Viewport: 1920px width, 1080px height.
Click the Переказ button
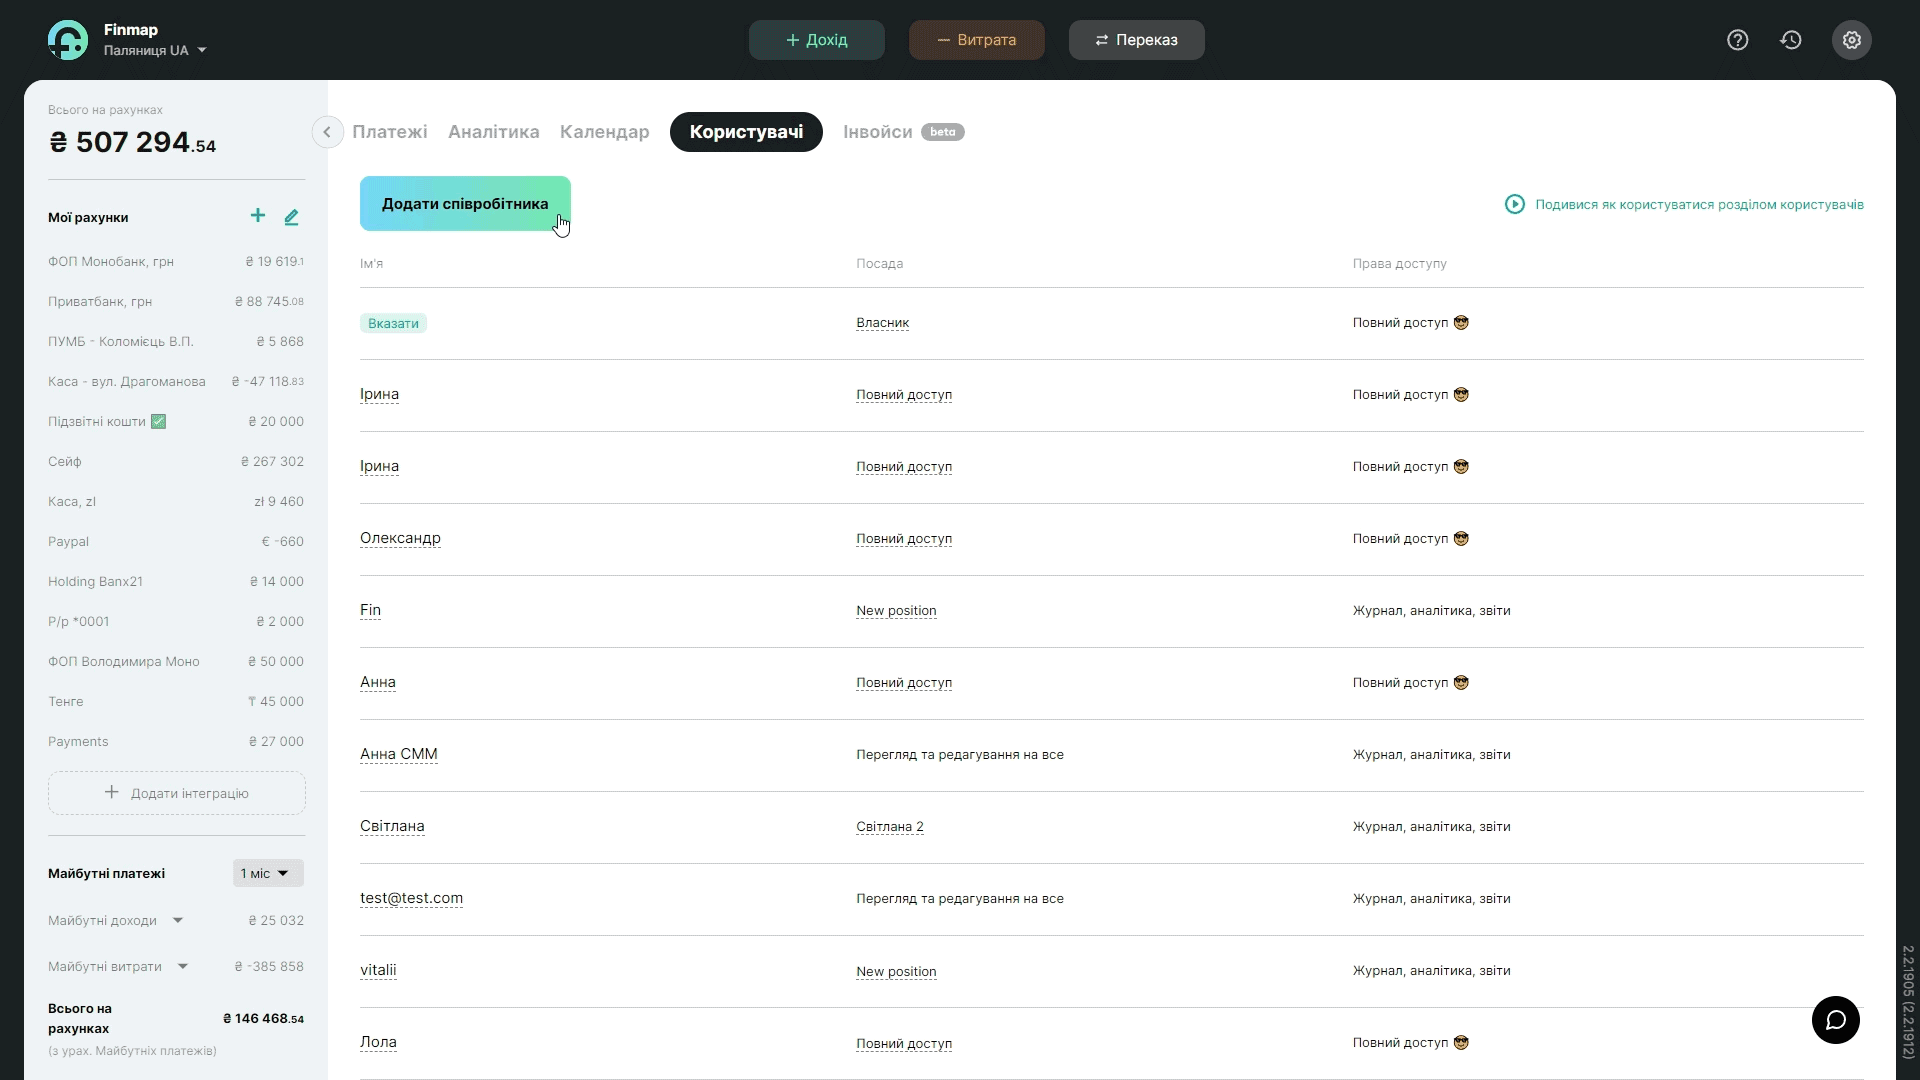[x=1137, y=40]
